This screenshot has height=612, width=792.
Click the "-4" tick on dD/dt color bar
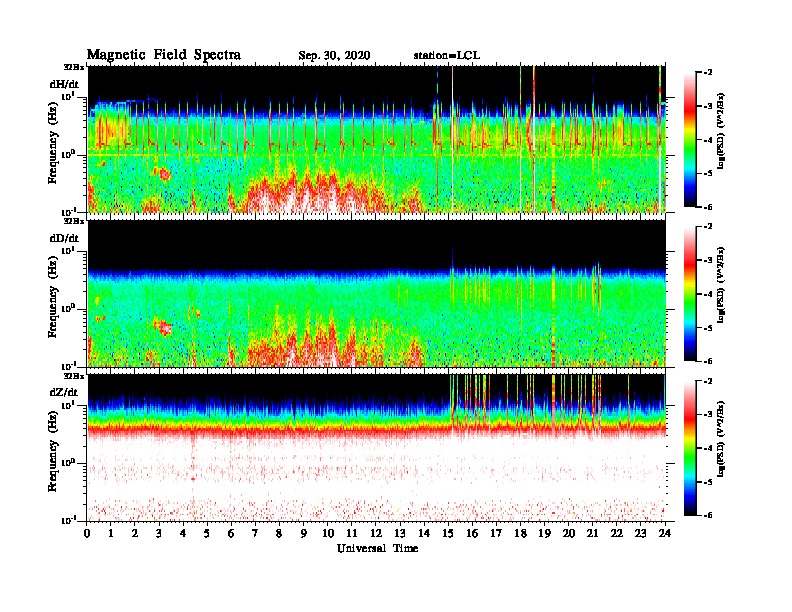(x=708, y=294)
